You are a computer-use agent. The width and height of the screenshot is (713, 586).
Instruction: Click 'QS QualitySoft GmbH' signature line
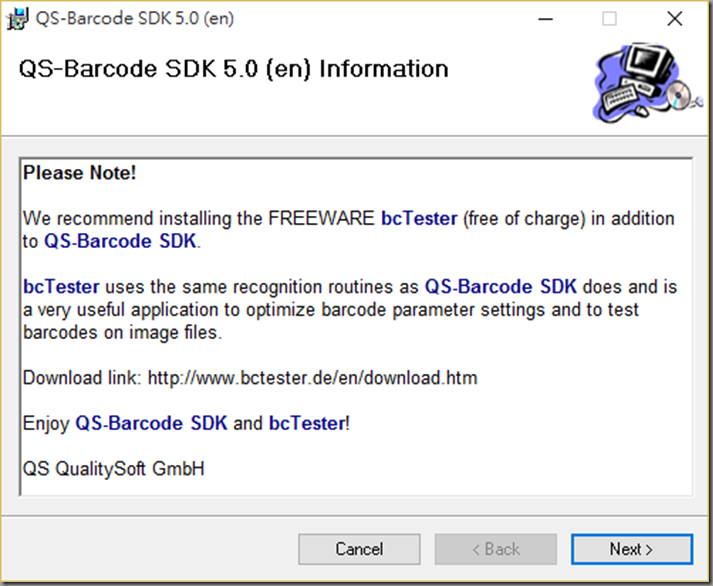pos(114,469)
